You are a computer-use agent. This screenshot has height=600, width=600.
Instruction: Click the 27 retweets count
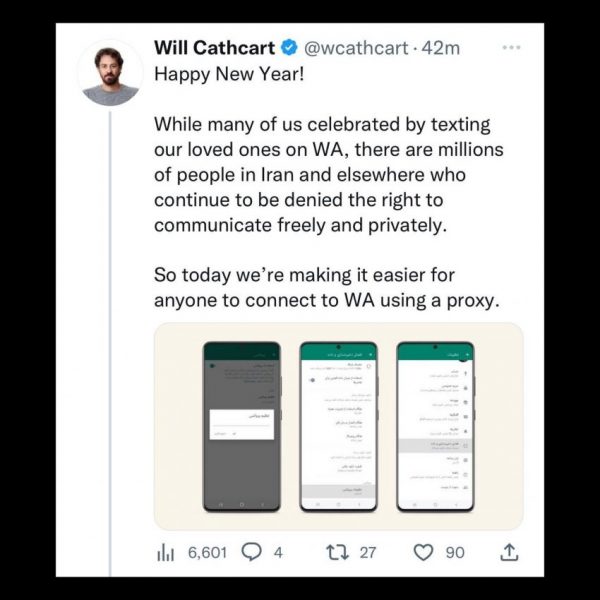pos(368,553)
